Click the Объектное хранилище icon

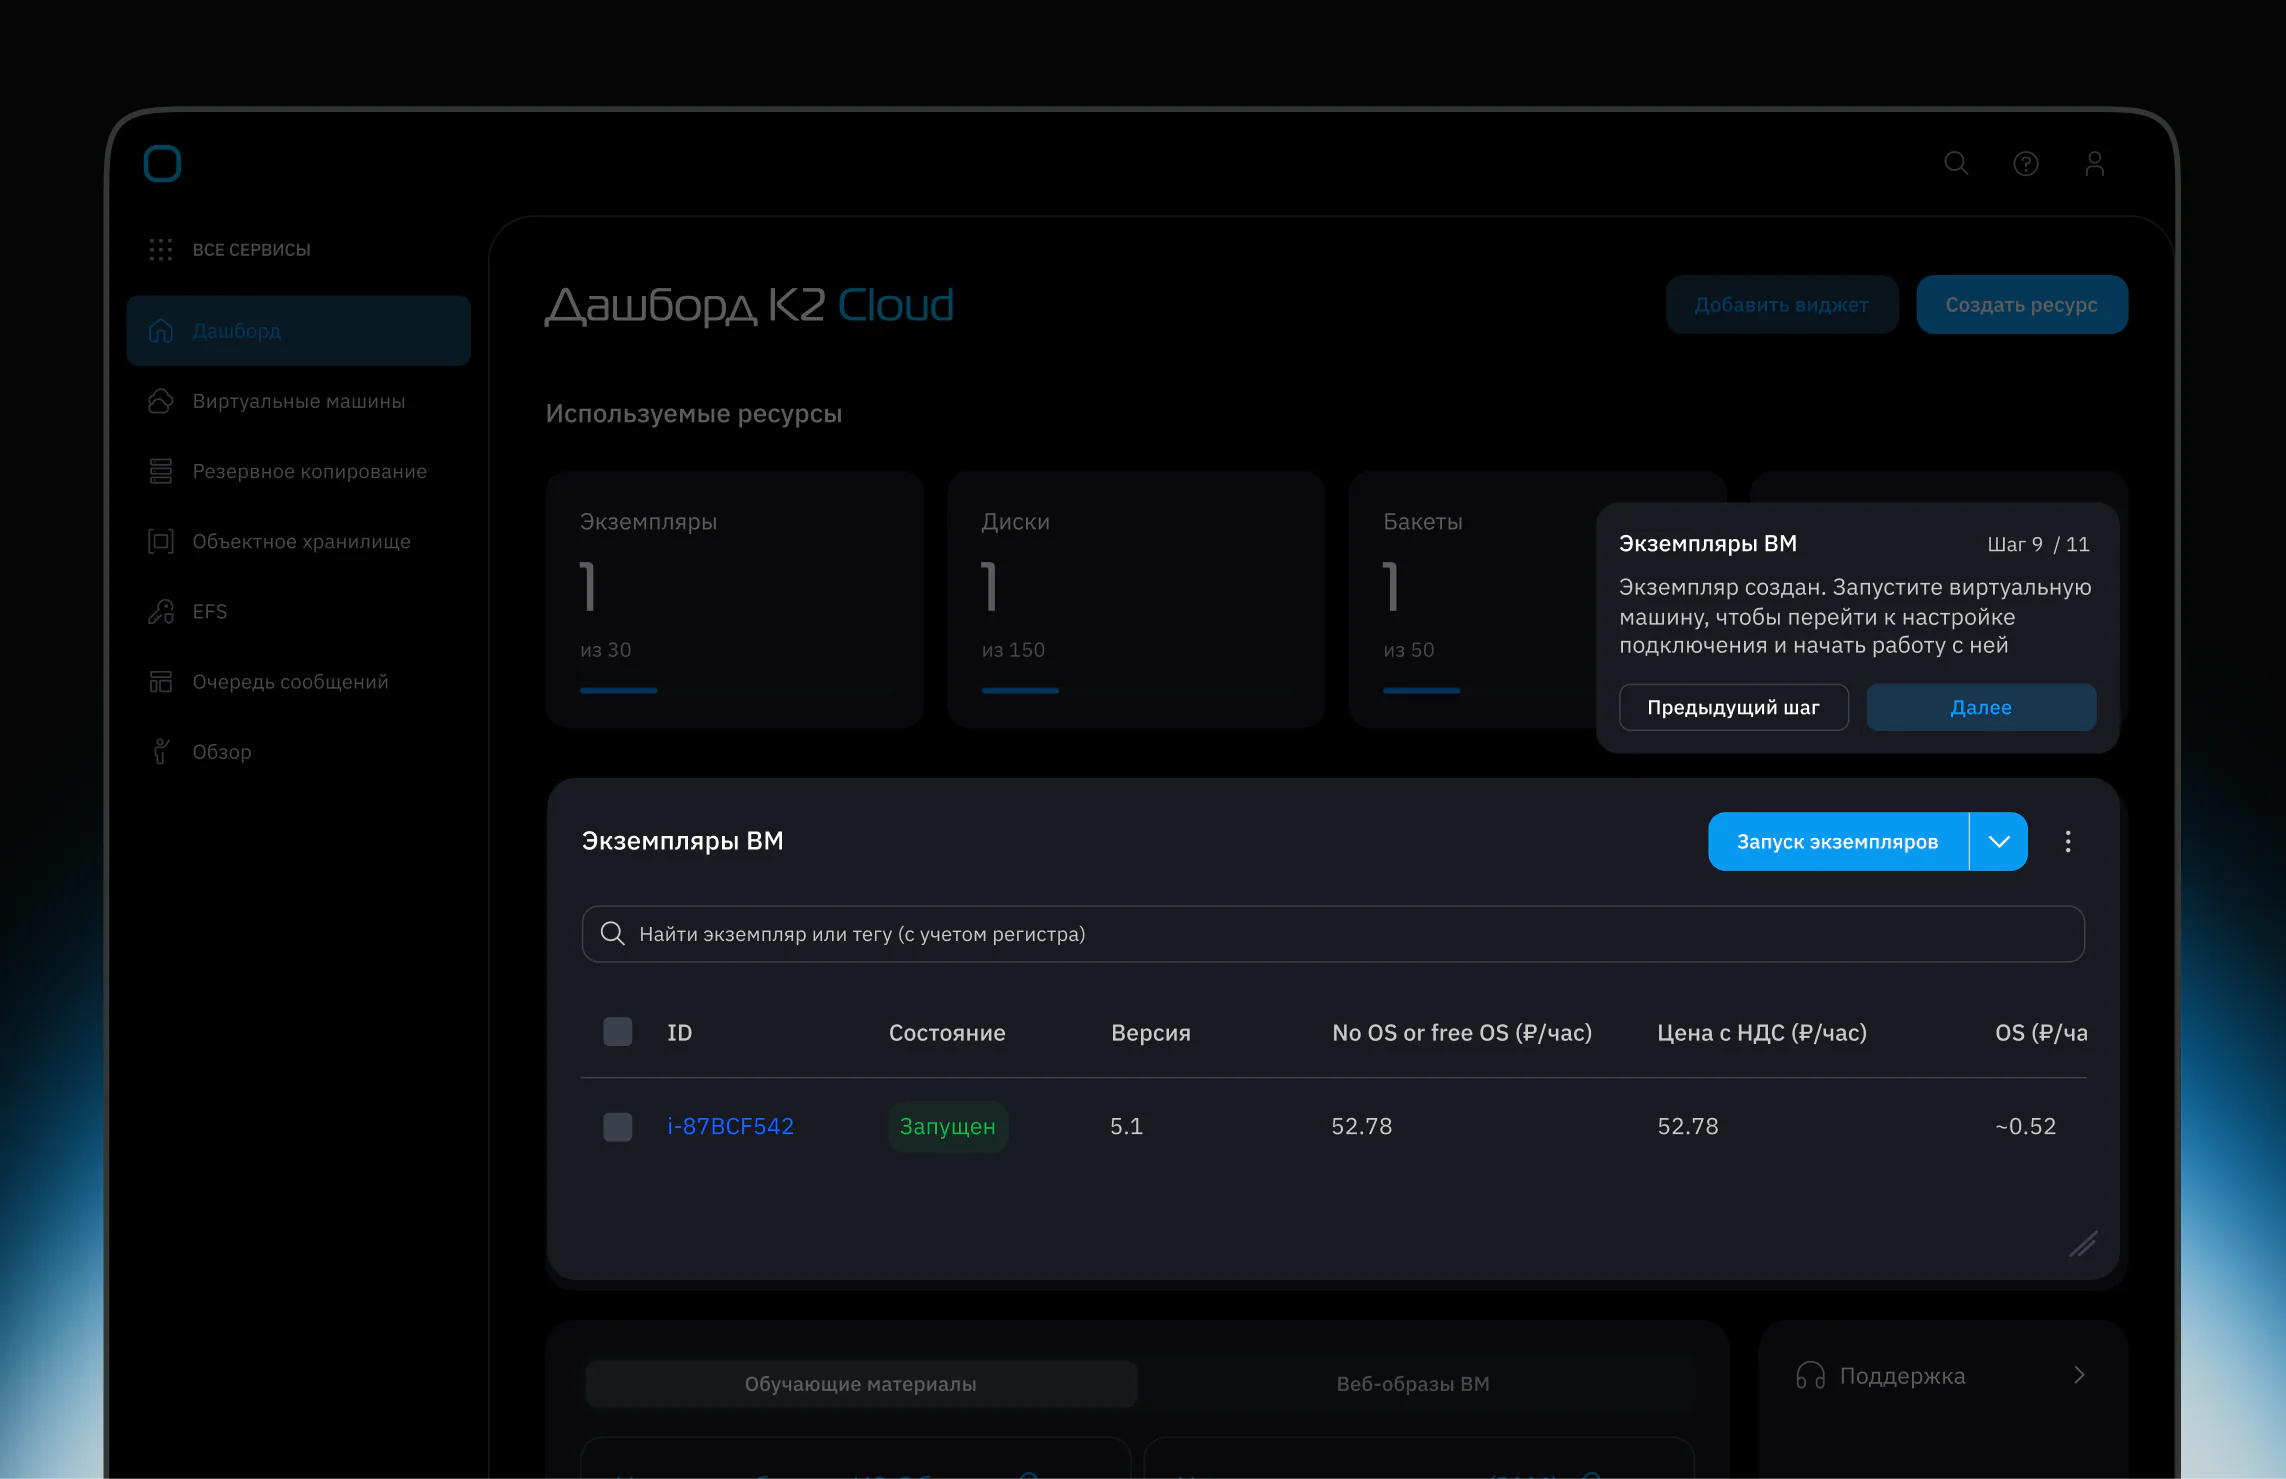click(x=160, y=541)
